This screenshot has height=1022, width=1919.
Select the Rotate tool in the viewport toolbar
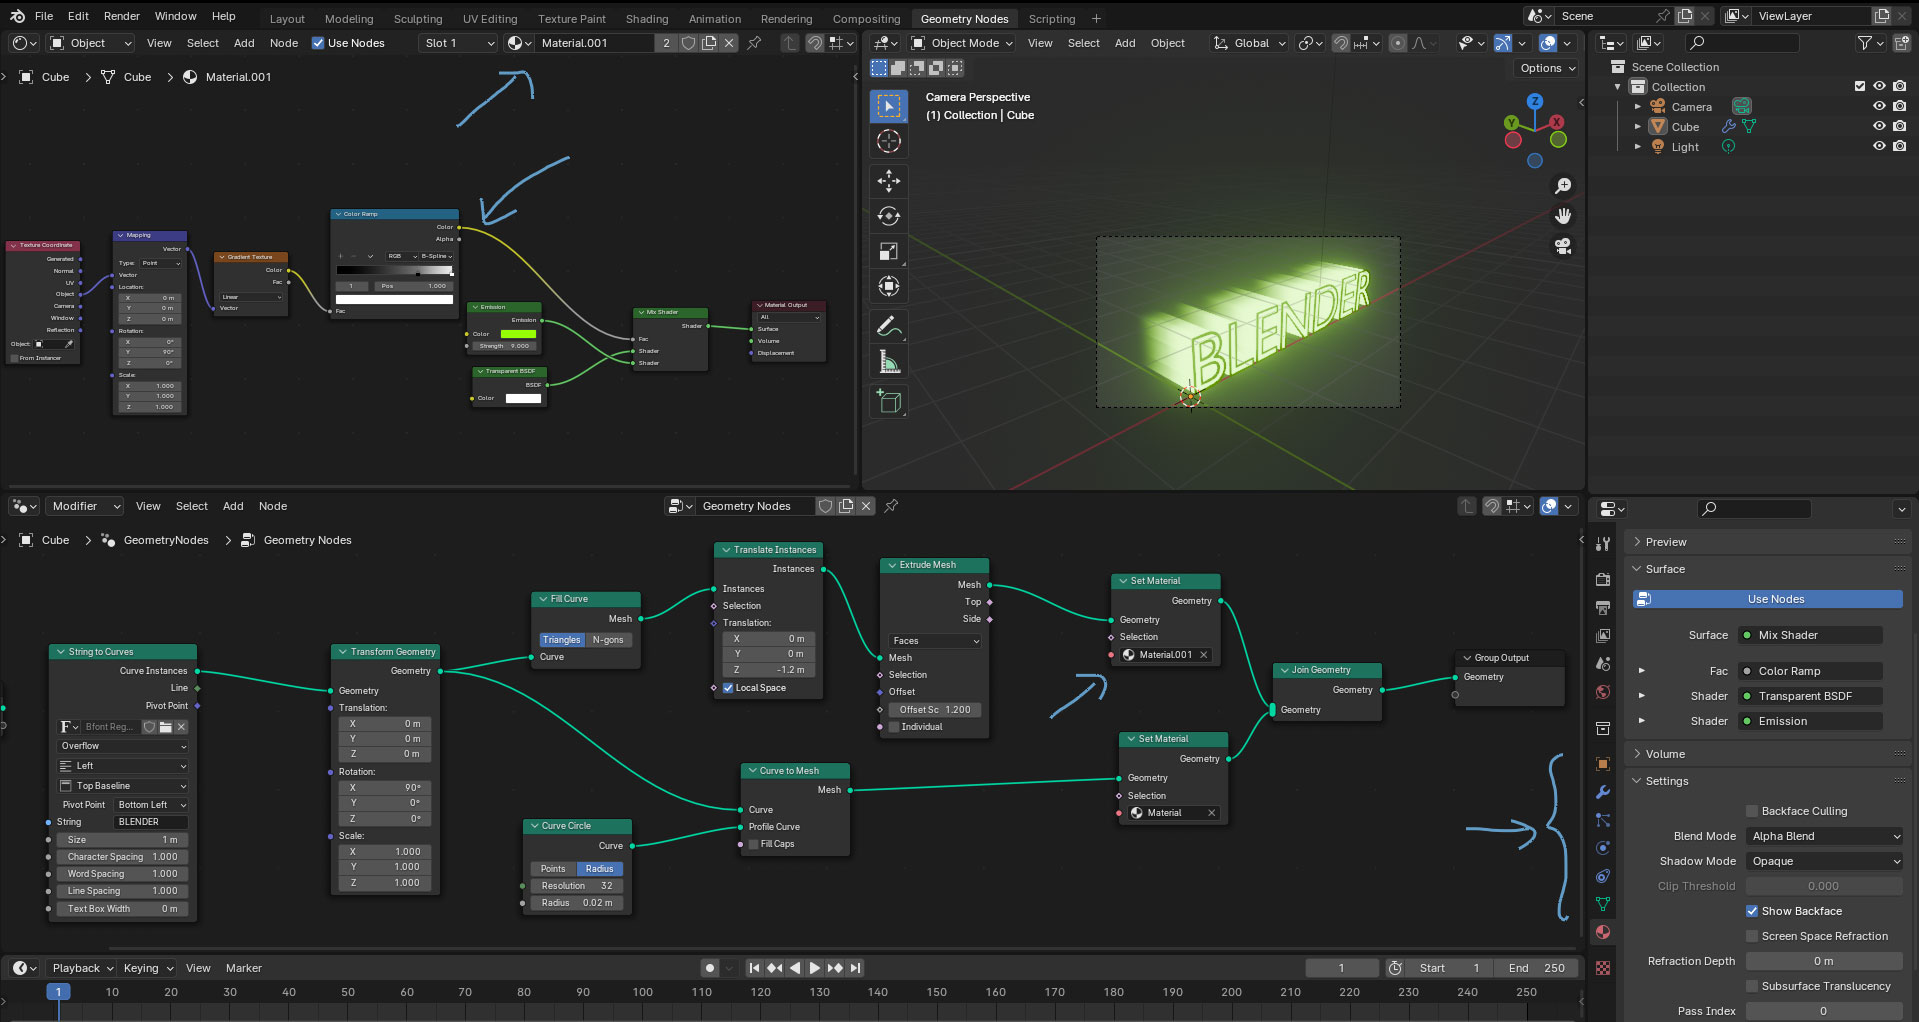[888, 216]
